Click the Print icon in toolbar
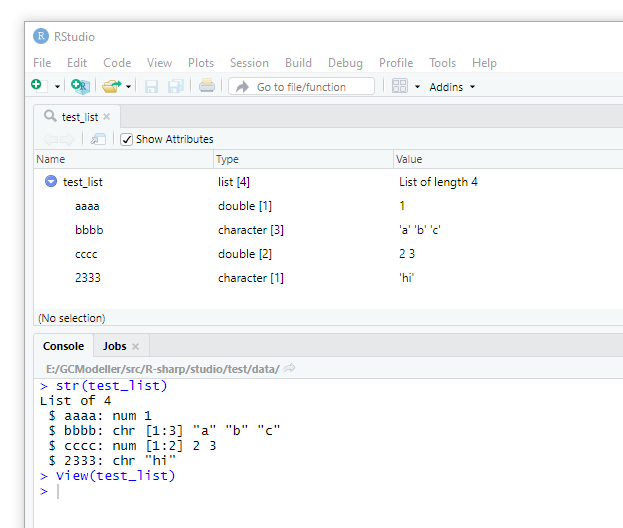The image size is (623, 528). [x=206, y=87]
